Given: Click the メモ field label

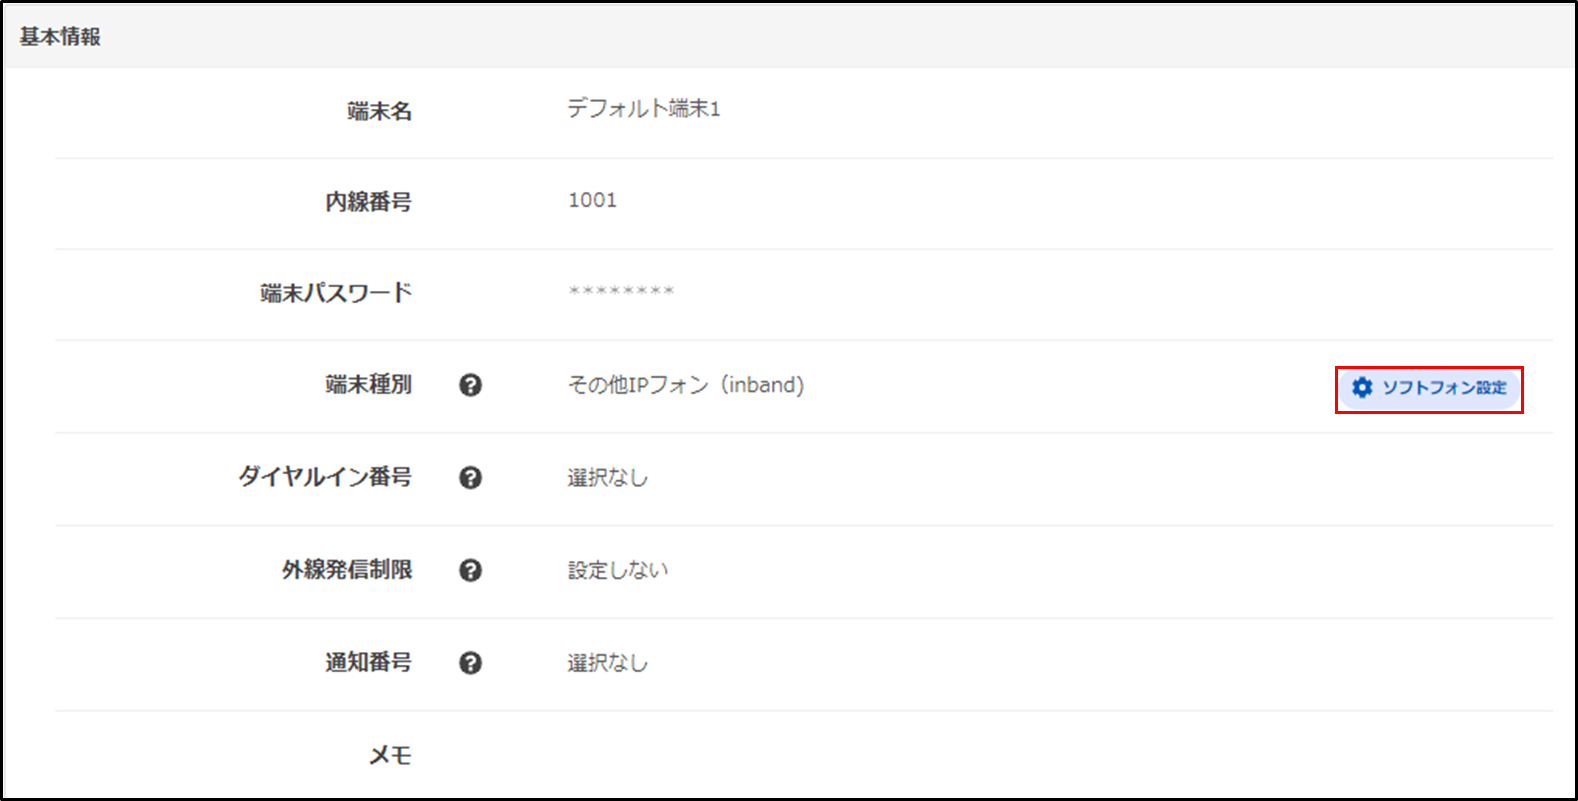Looking at the screenshot, I should [390, 756].
